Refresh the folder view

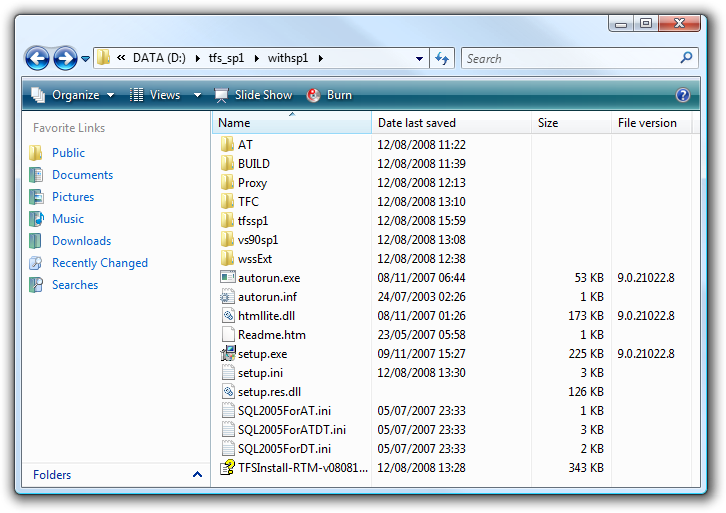(442, 59)
